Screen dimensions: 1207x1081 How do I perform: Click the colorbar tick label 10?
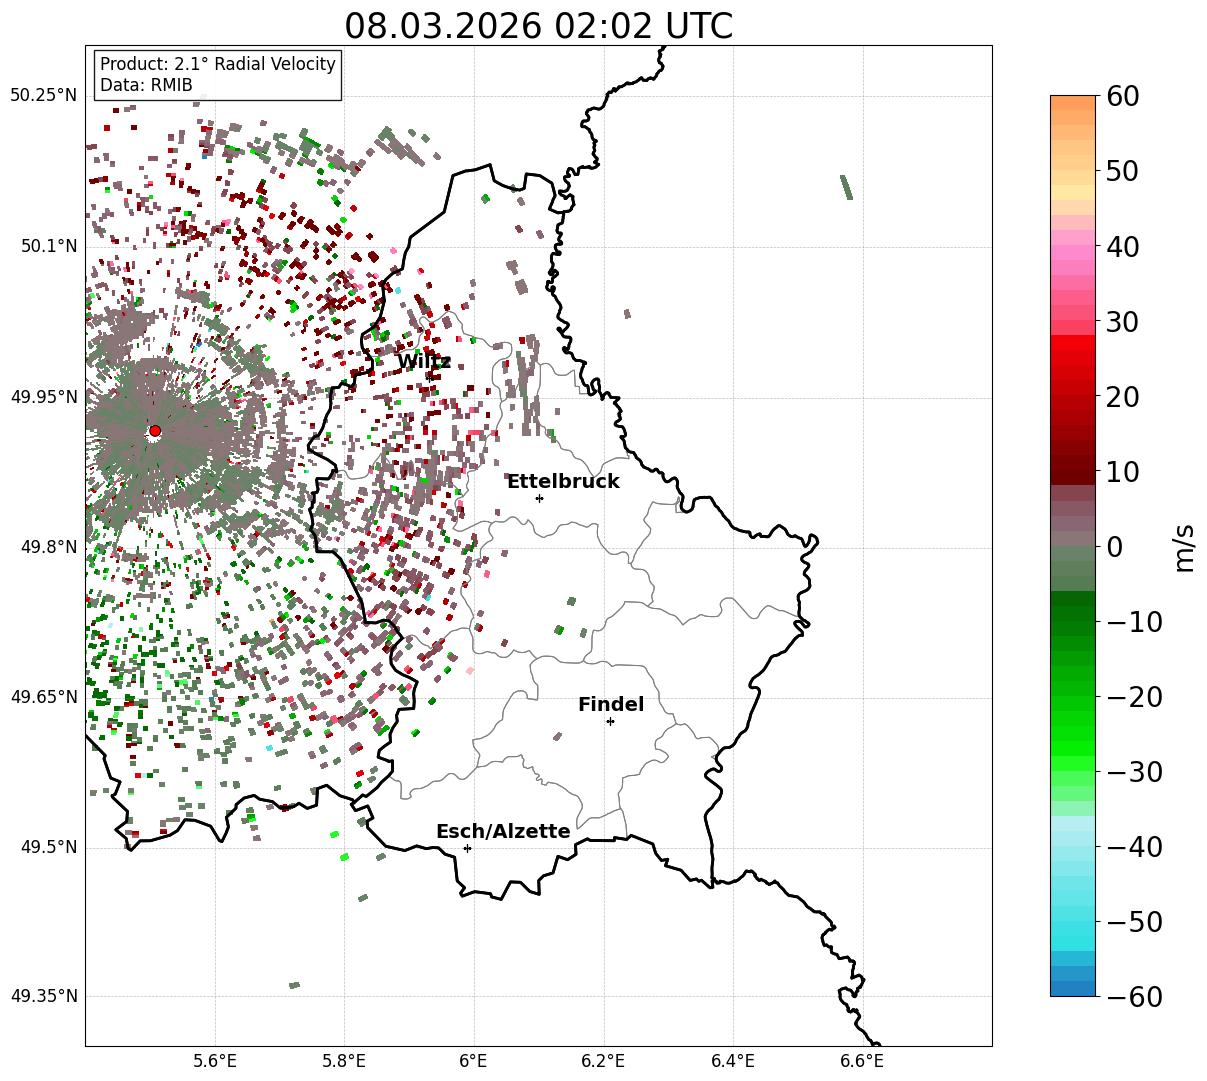[x=1124, y=472]
